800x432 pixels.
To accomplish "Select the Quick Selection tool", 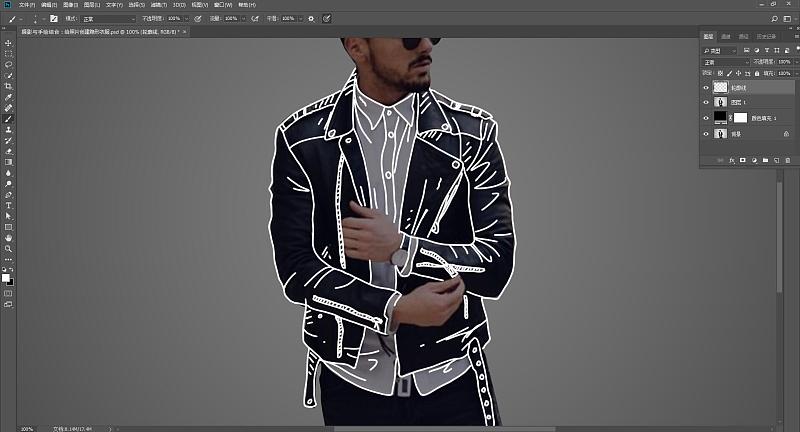I will click(x=8, y=75).
